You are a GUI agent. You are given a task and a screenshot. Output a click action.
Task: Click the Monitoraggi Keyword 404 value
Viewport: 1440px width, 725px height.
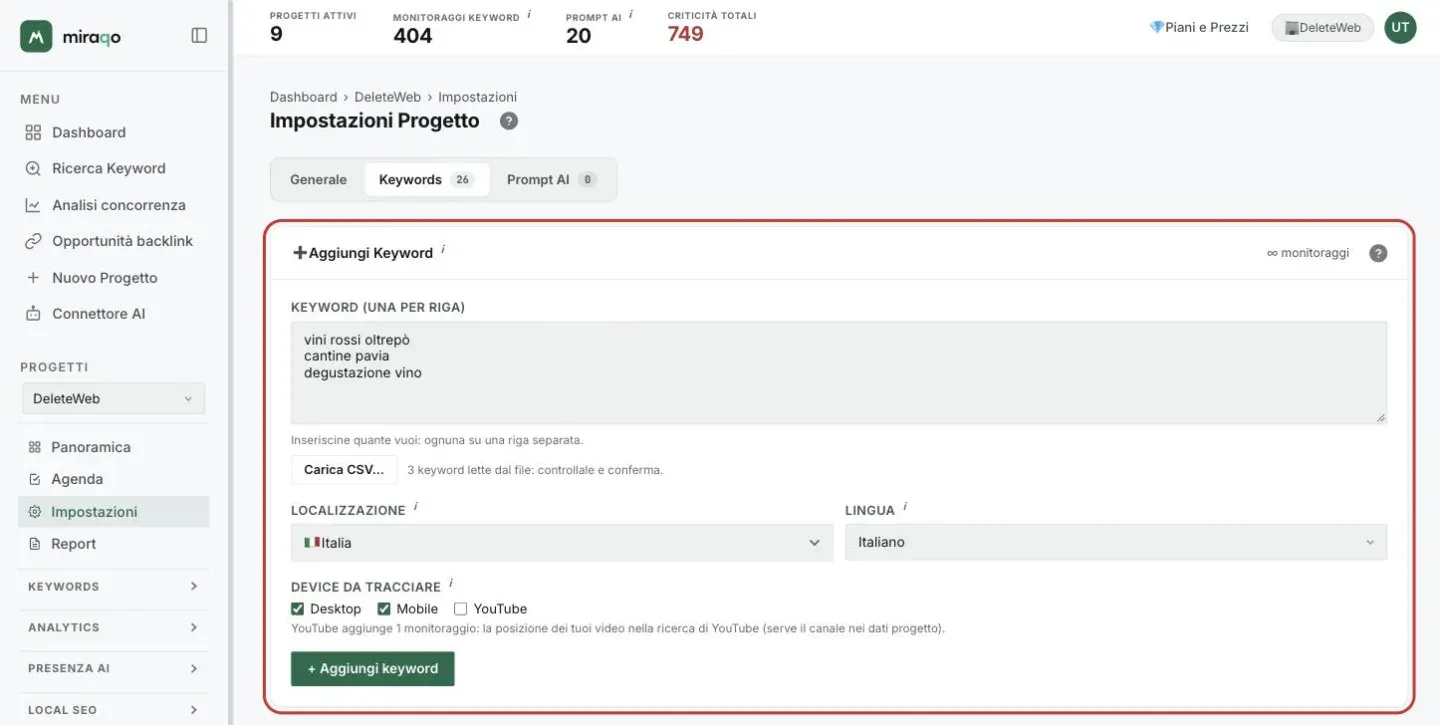point(413,36)
